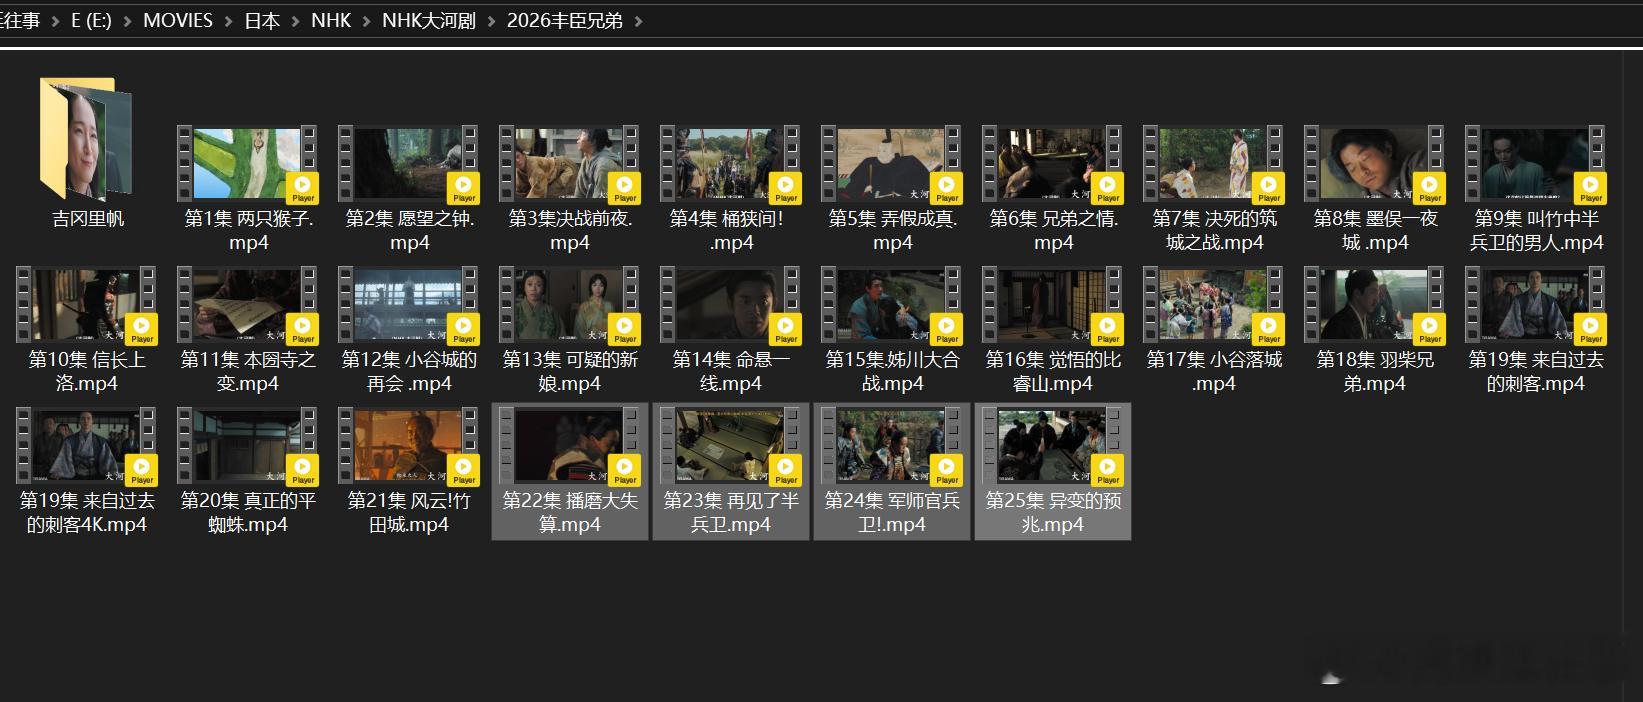Select non-4K 第19集 来自过去的刺客.mp4 thumbnail
This screenshot has height=702, width=1643.
pyautogui.click(x=1535, y=305)
